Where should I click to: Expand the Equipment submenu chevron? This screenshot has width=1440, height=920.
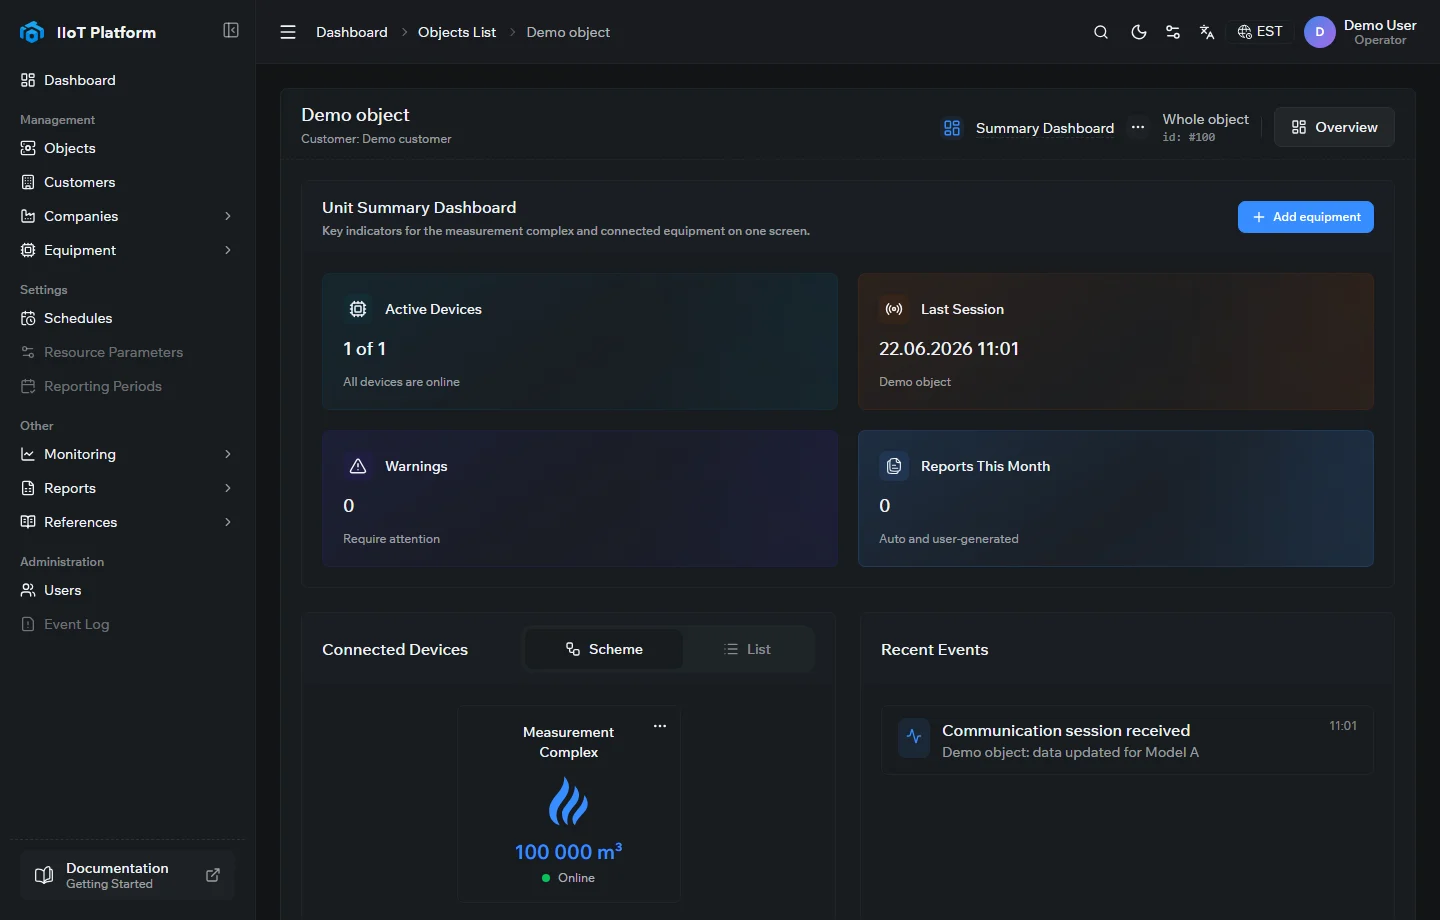pos(228,250)
